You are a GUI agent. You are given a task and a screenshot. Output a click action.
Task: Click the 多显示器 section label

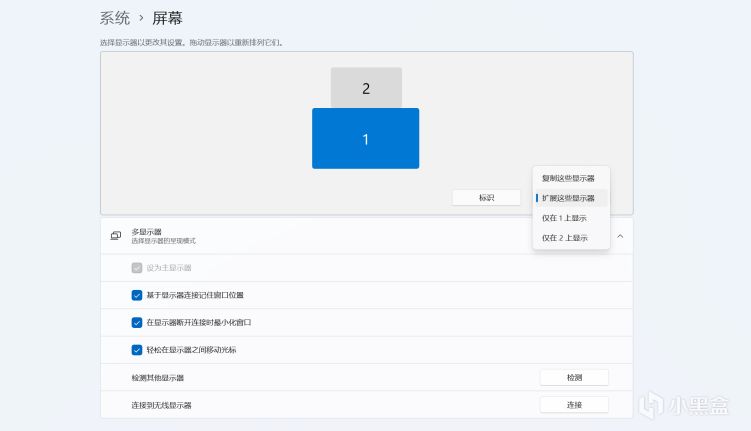click(x=147, y=232)
